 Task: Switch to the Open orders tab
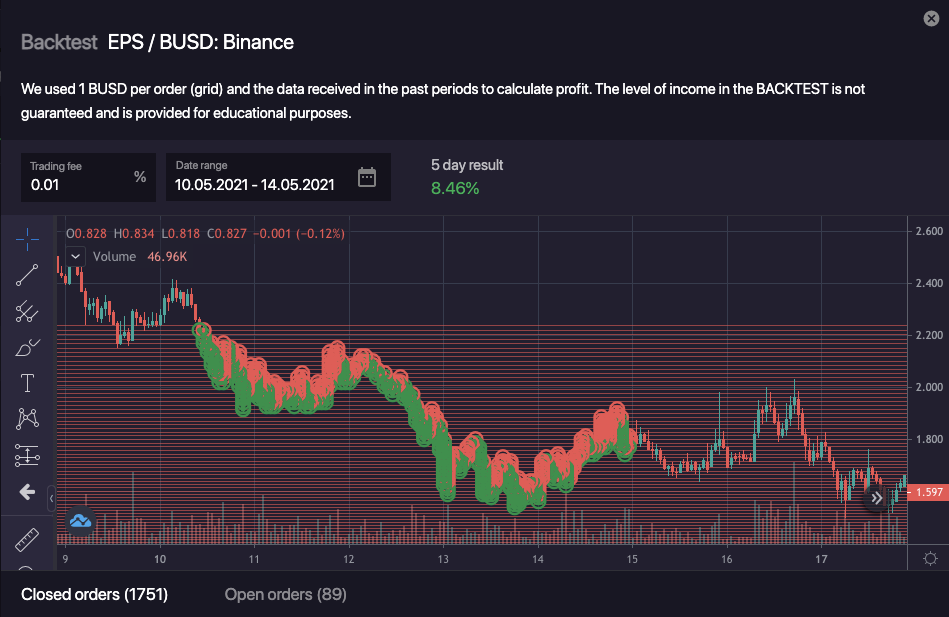[x=285, y=595]
